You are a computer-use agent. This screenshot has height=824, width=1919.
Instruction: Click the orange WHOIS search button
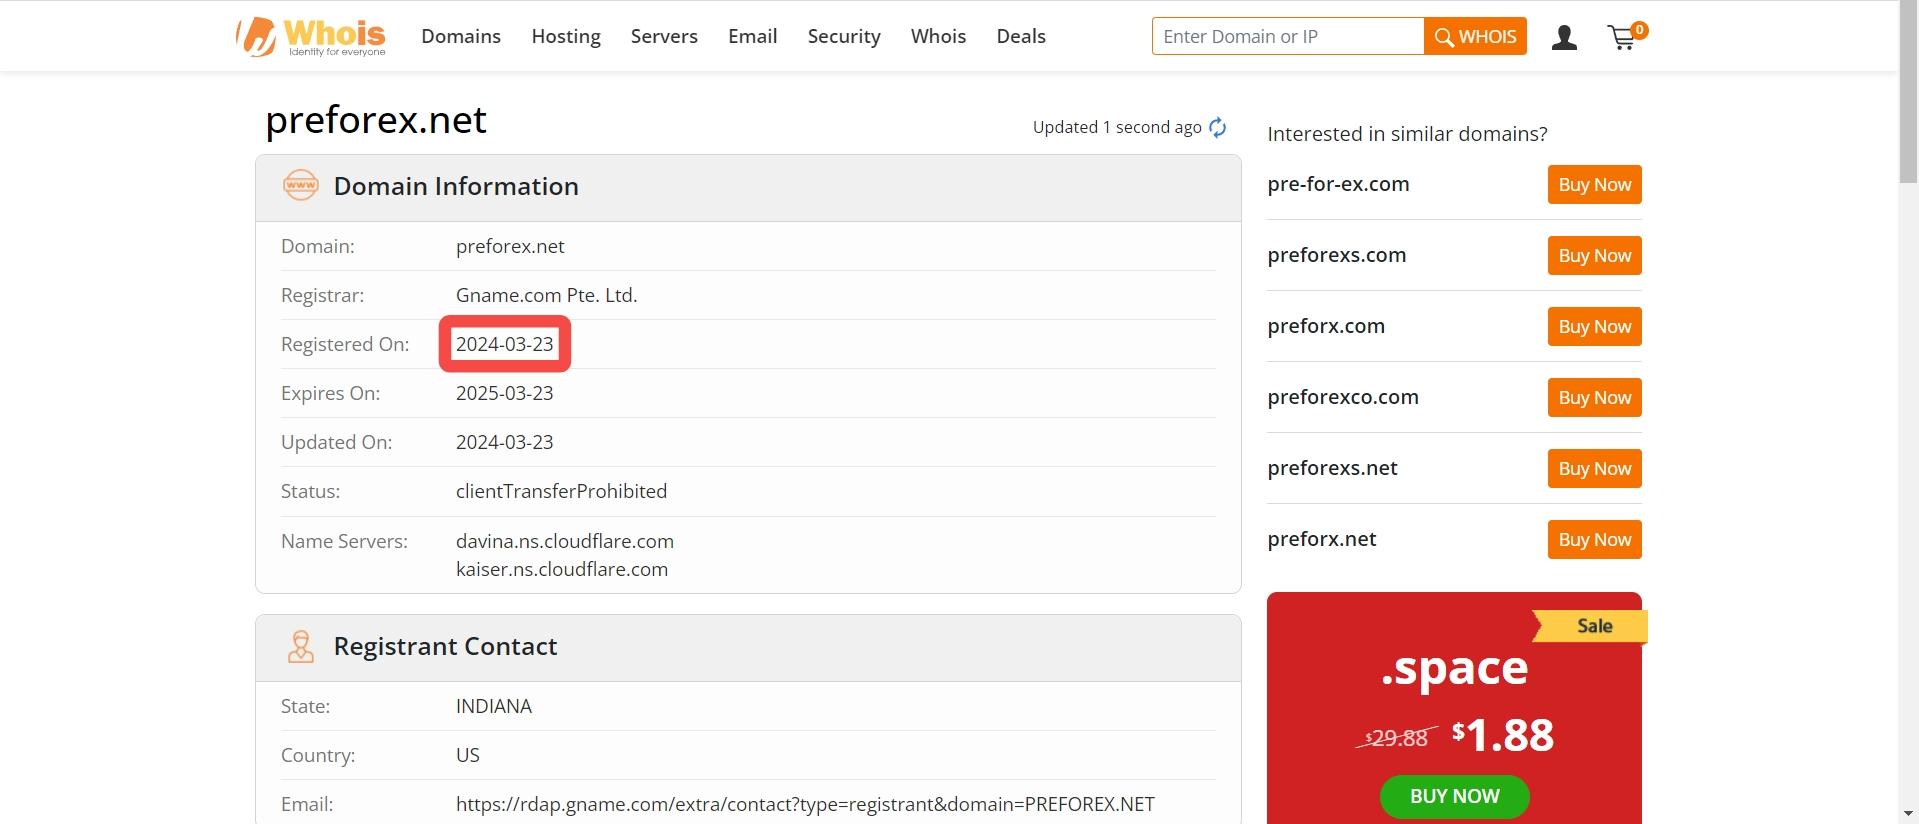[x=1475, y=36]
